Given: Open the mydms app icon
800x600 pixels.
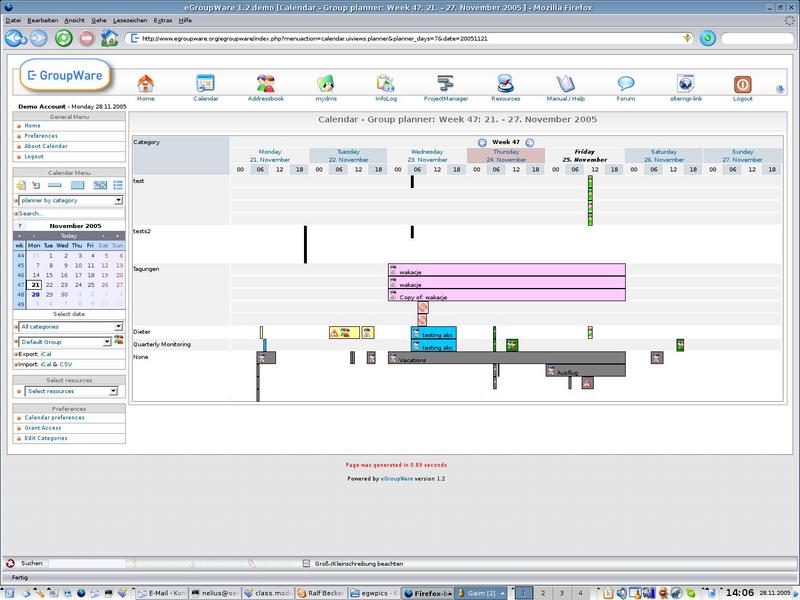Looking at the screenshot, I should pos(325,84).
